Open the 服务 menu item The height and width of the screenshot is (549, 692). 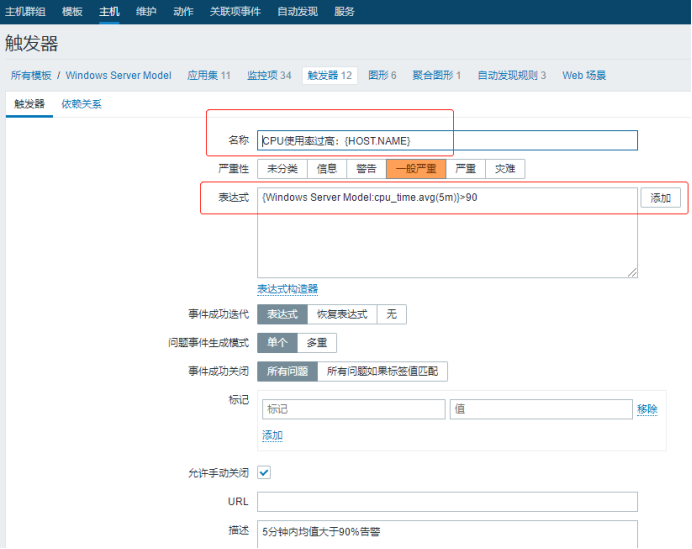[x=344, y=11]
